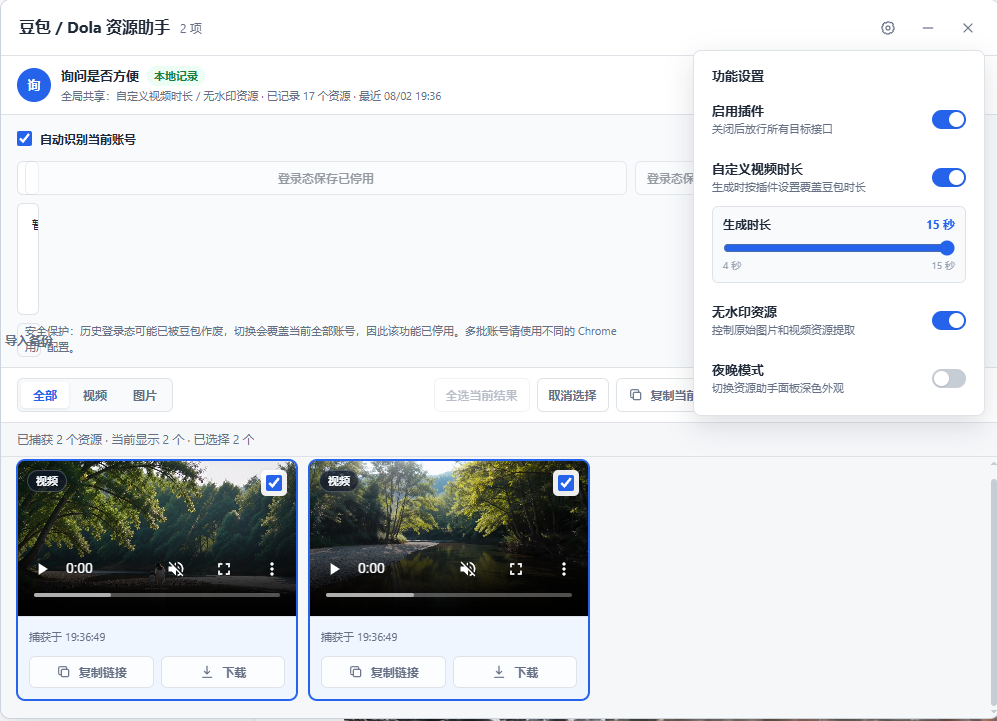
Task: Enable 夜晚模式 switch
Action: 949,378
